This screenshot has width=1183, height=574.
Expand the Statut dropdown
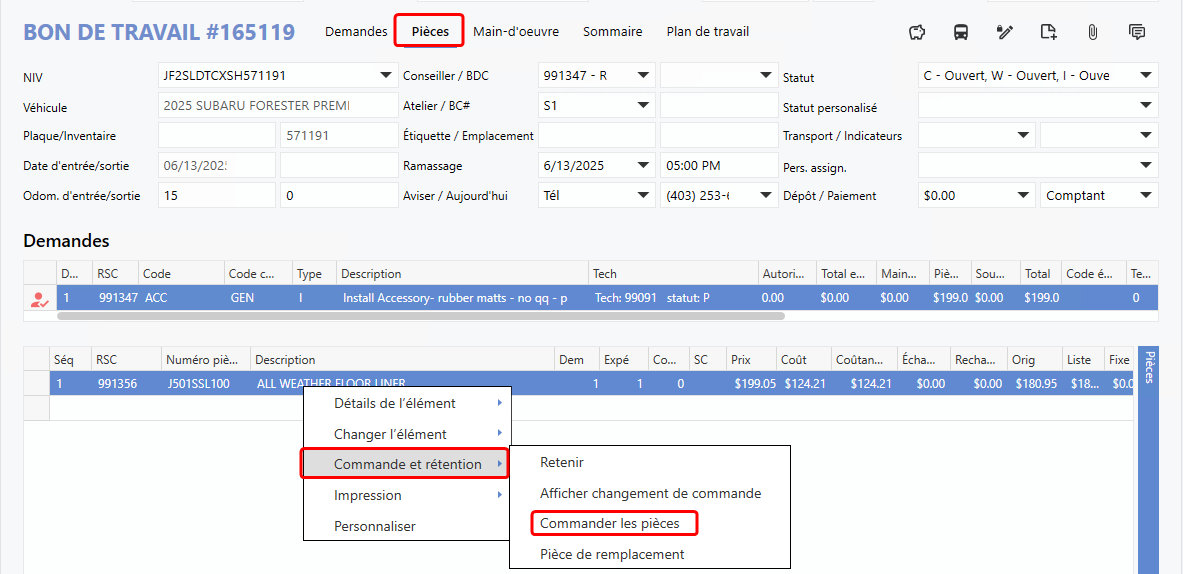pos(1145,76)
